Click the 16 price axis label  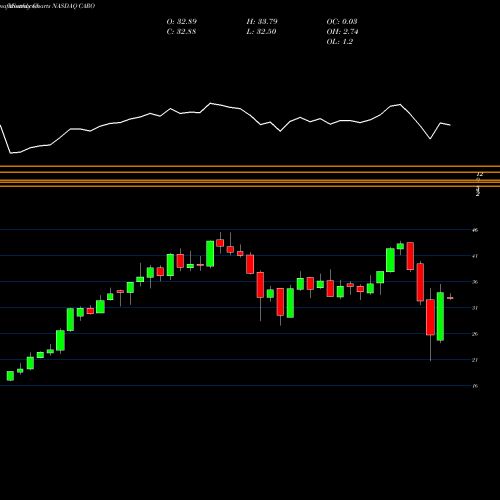tap(475, 386)
